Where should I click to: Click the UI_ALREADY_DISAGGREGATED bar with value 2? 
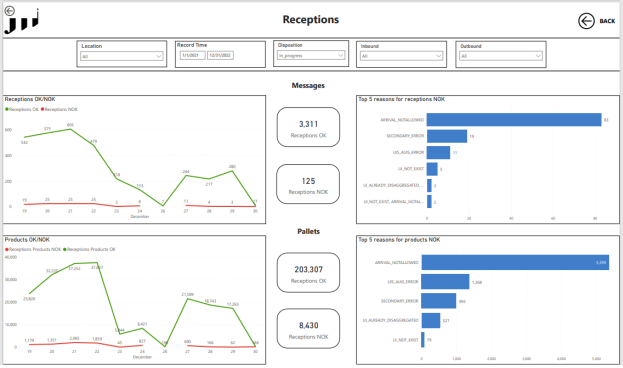coord(429,185)
